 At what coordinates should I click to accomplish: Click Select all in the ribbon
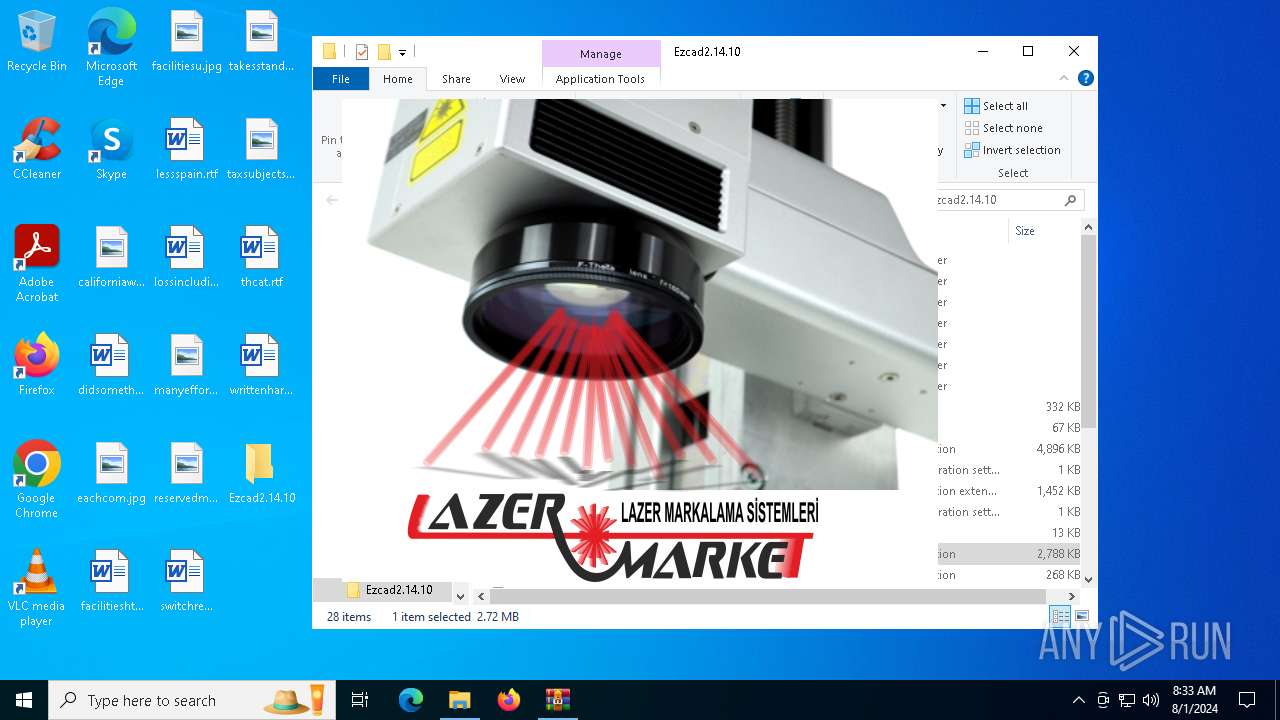pos(996,106)
